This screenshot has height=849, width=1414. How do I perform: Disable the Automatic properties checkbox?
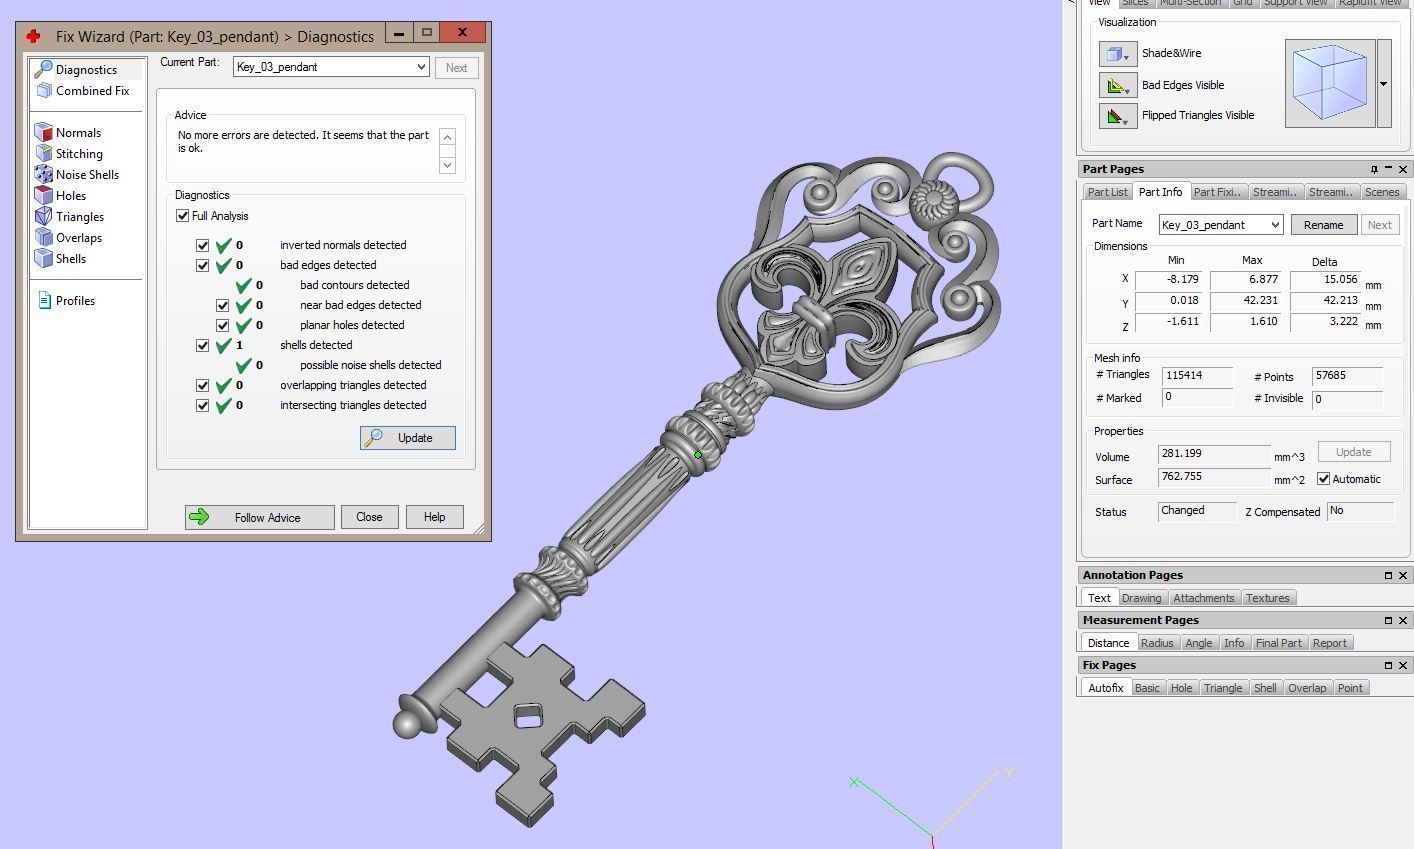(1324, 479)
